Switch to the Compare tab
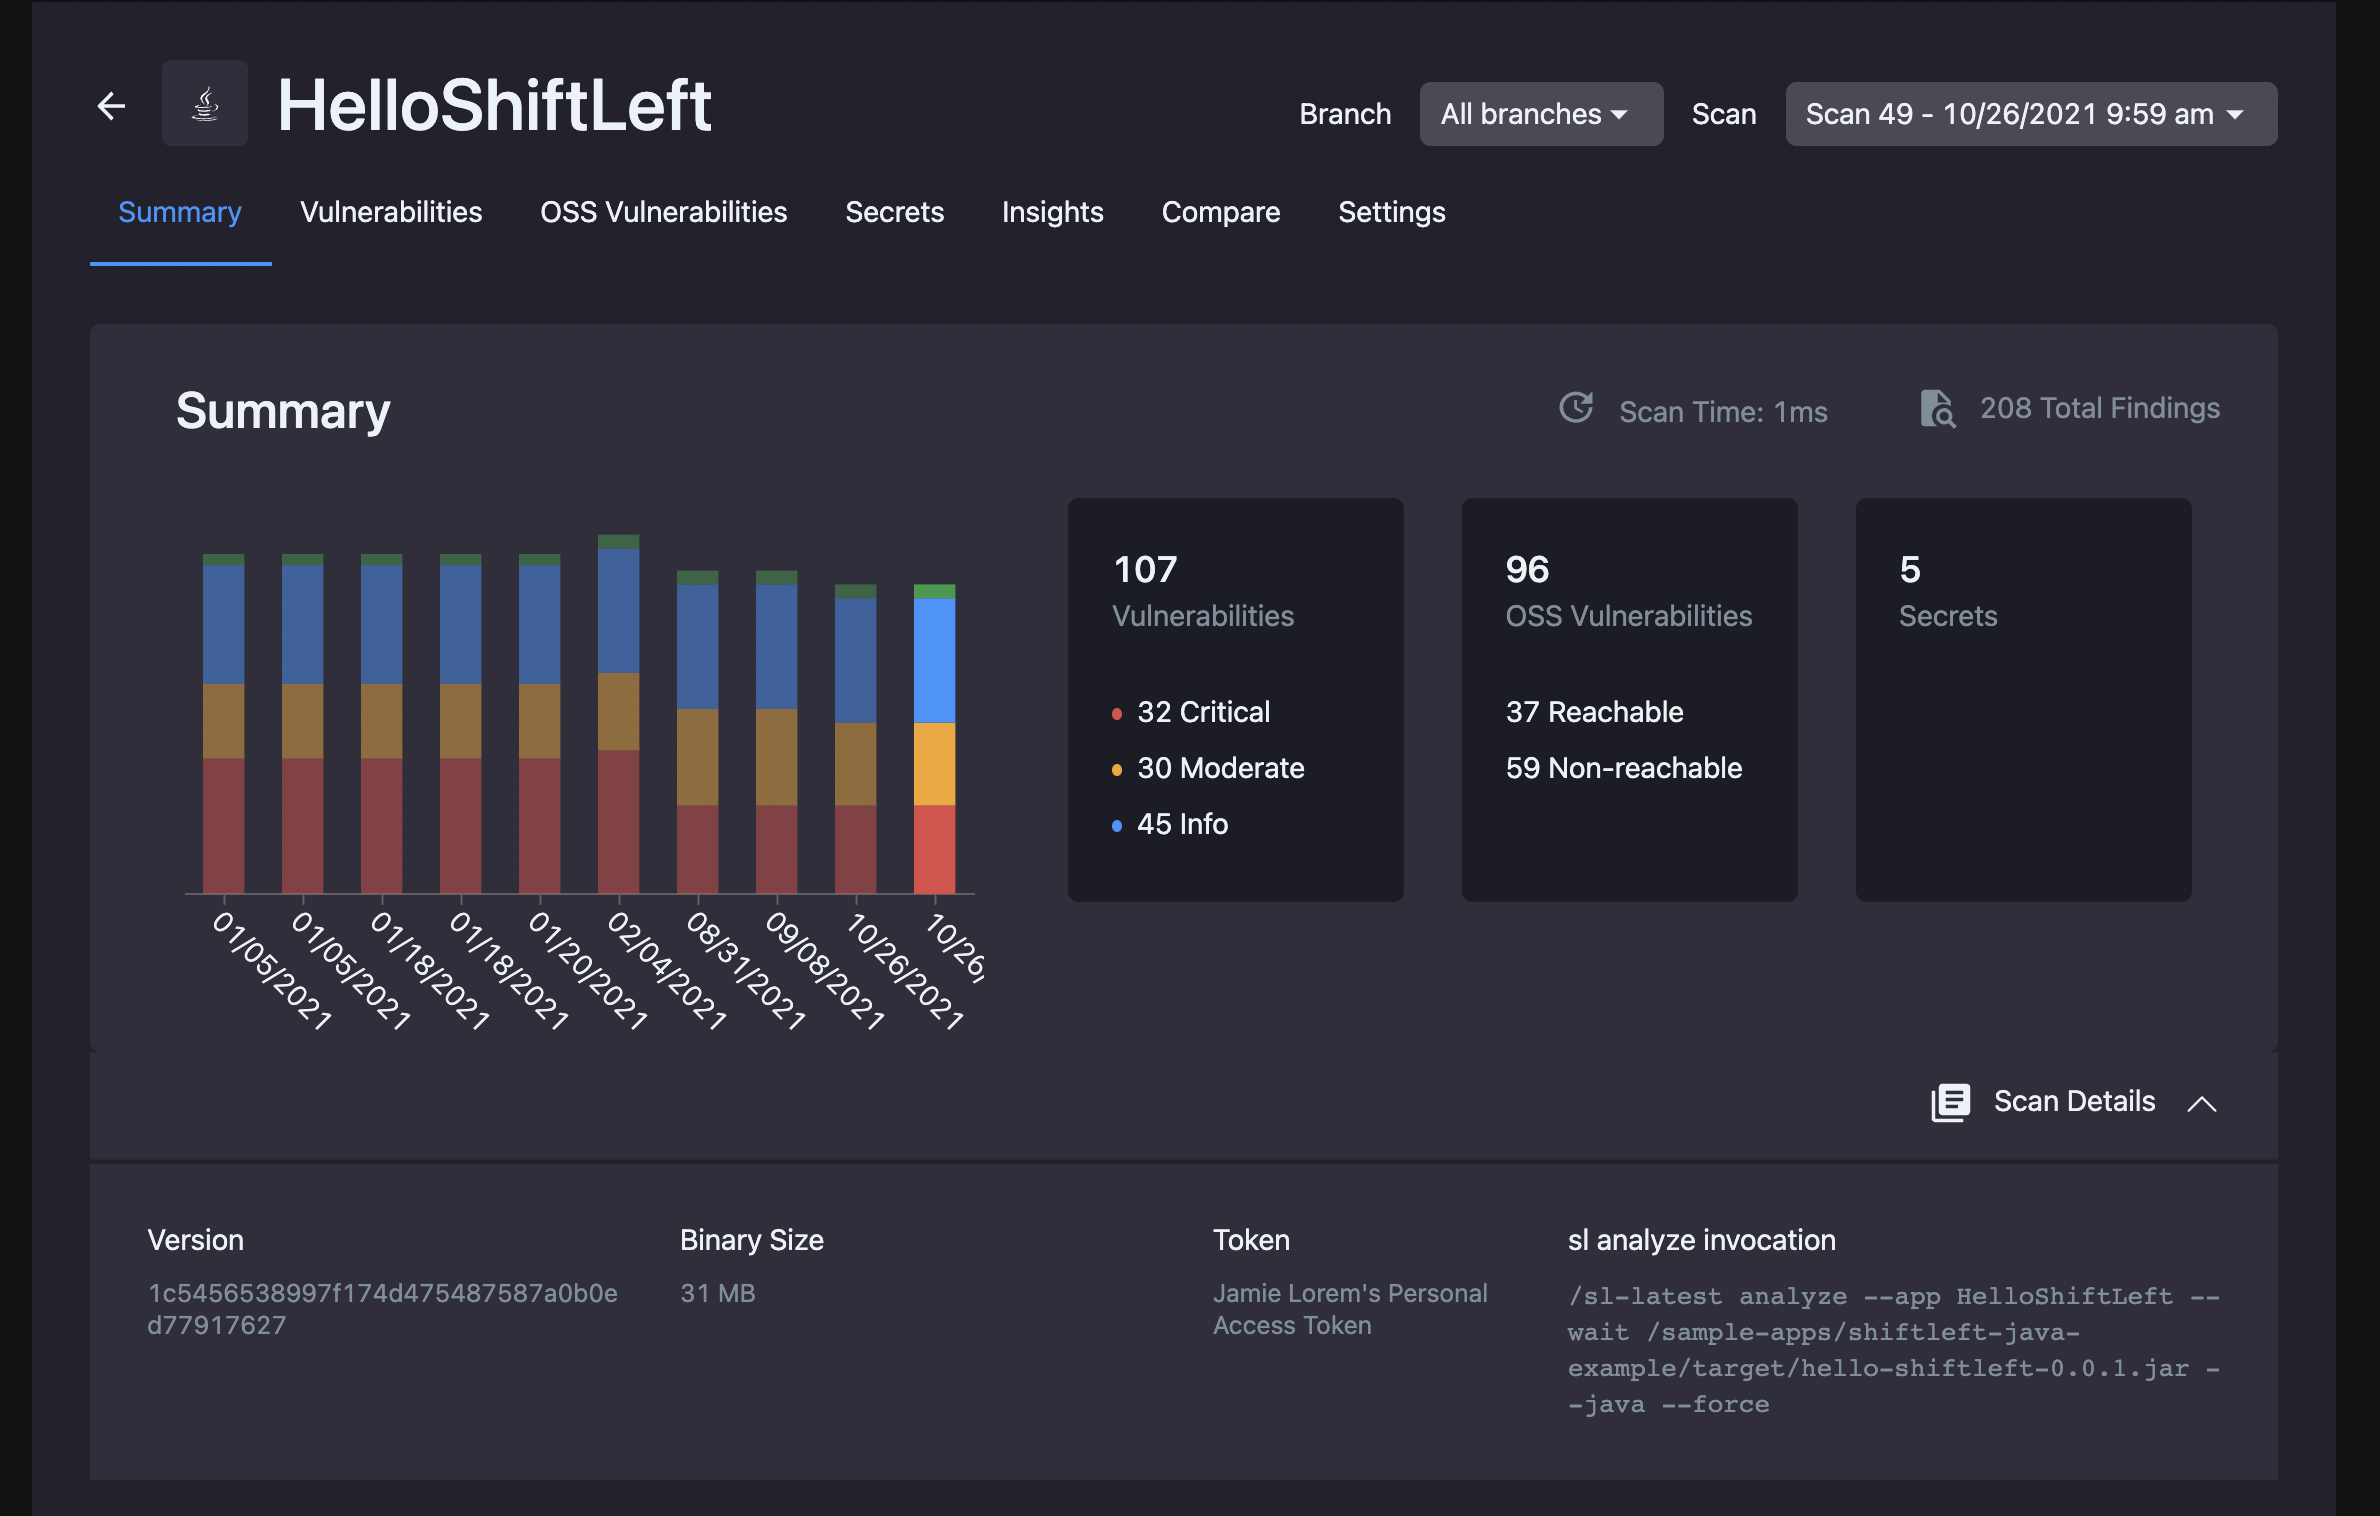2380x1516 pixels. coord(1221,212)
